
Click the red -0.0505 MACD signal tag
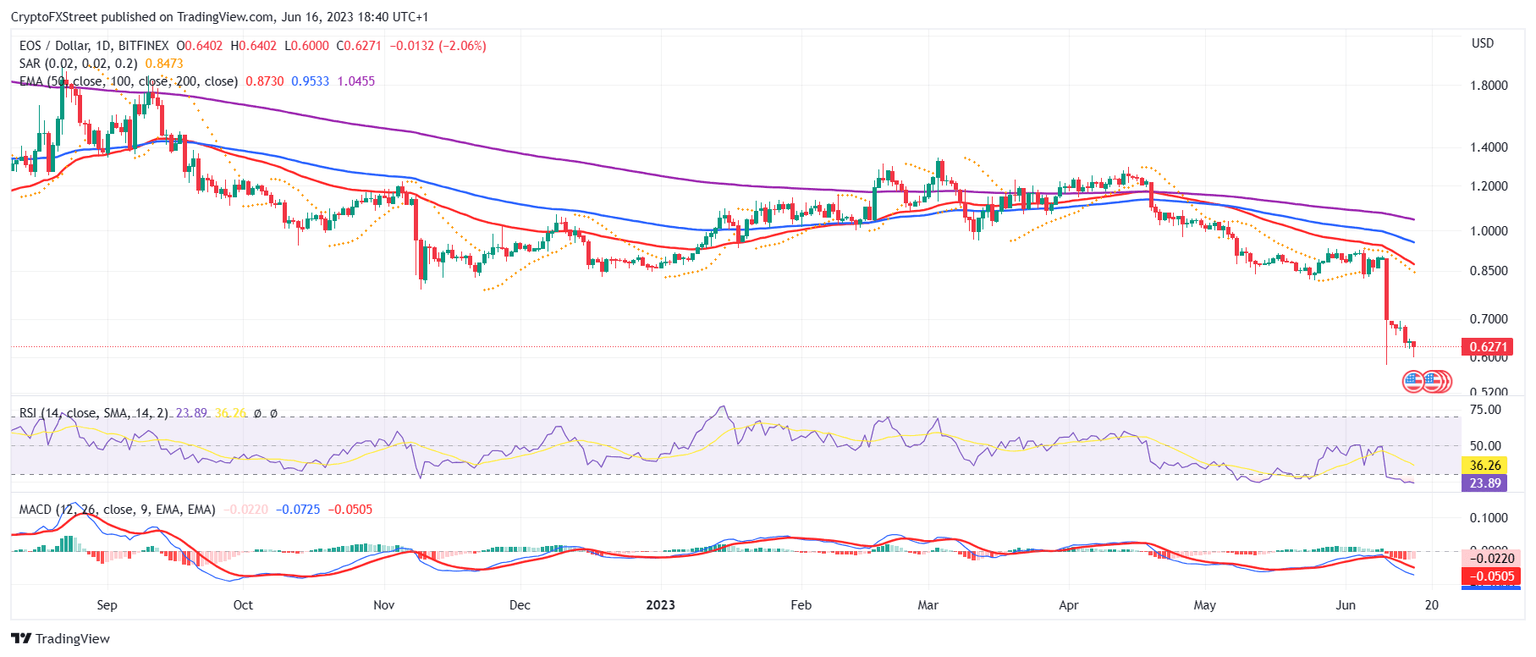click(x=1489, y=576)
